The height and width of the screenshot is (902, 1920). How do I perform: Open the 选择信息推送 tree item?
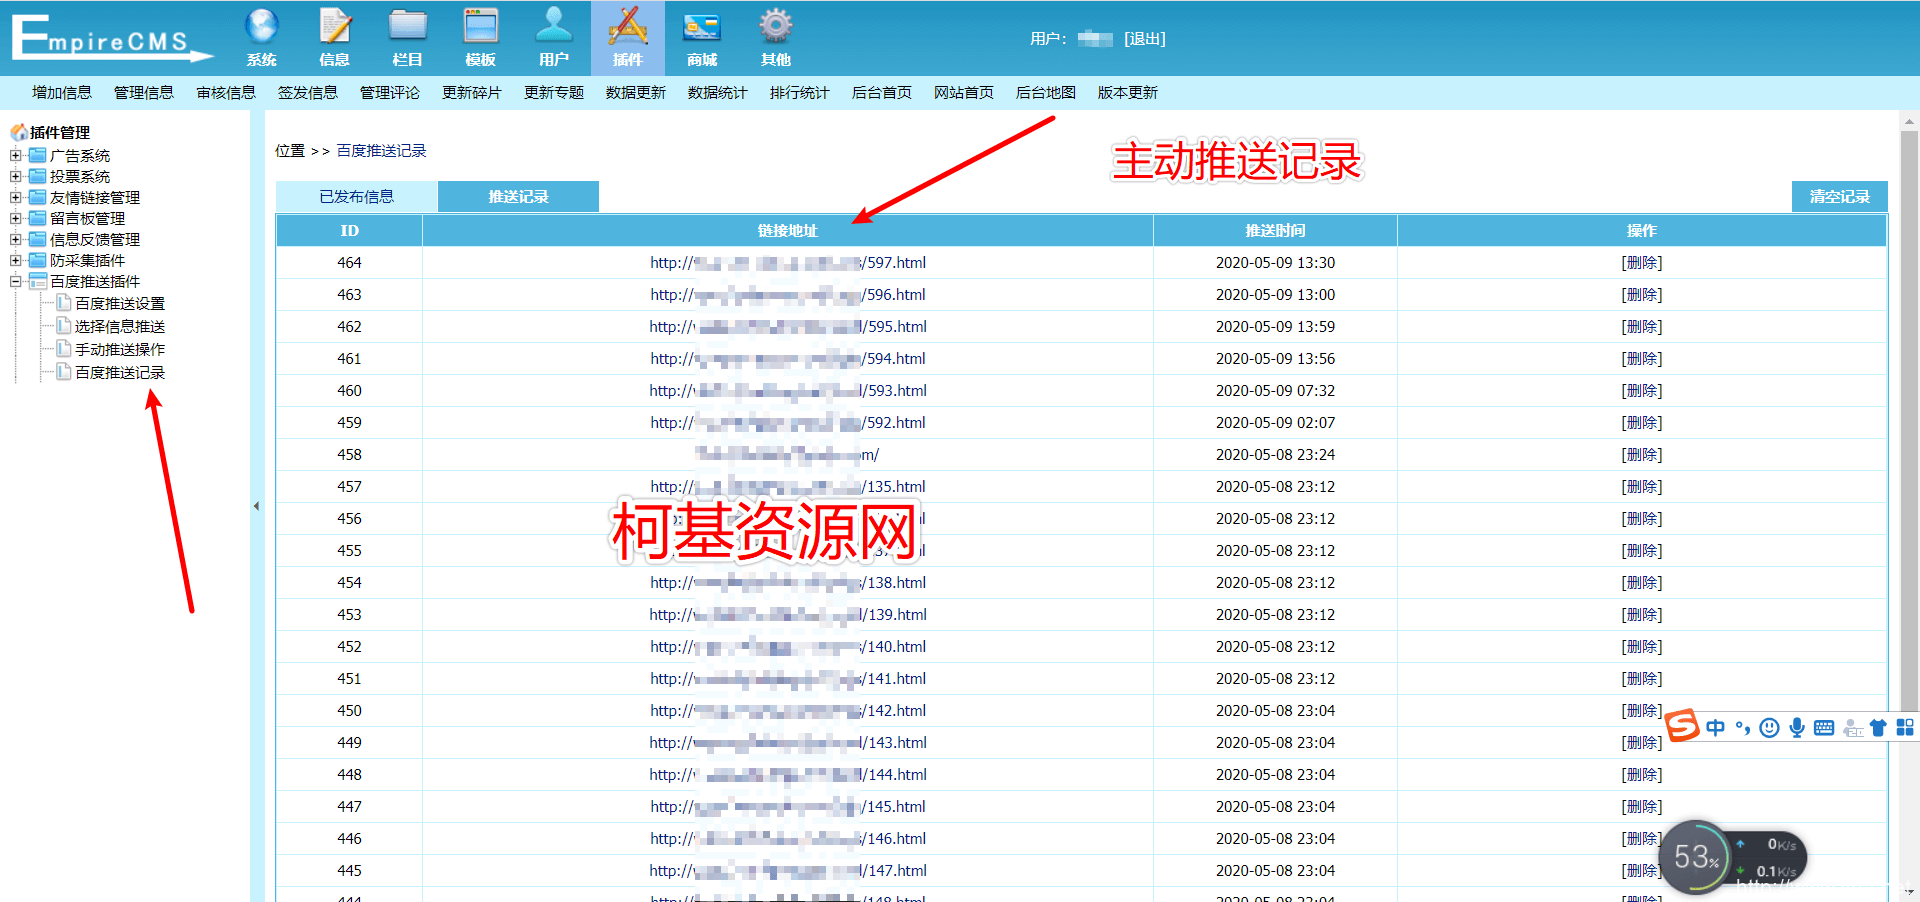tap(120, 326)
